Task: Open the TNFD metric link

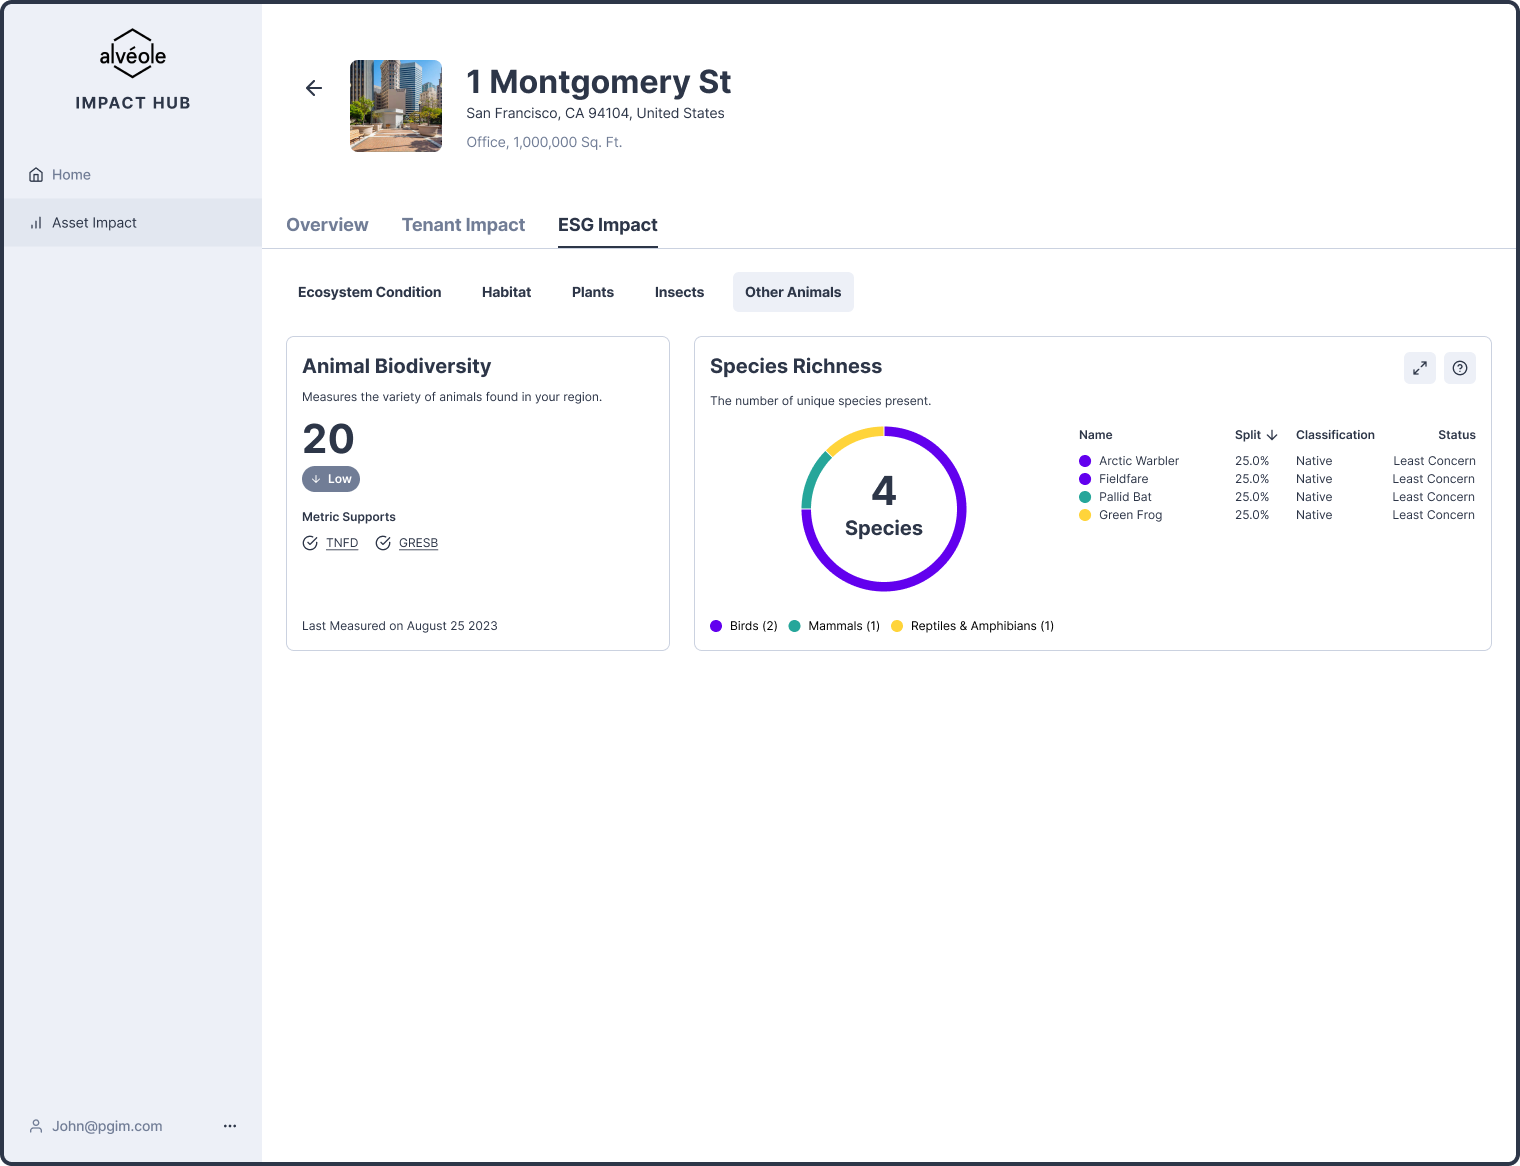Action: [x=341, y=543]
